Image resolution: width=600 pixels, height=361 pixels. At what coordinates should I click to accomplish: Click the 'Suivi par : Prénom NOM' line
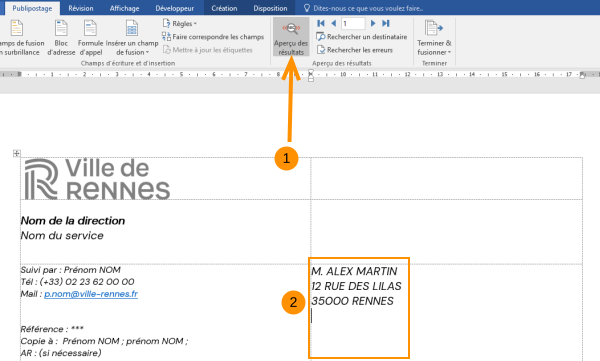pyautogui.click(x=70, y=270)
